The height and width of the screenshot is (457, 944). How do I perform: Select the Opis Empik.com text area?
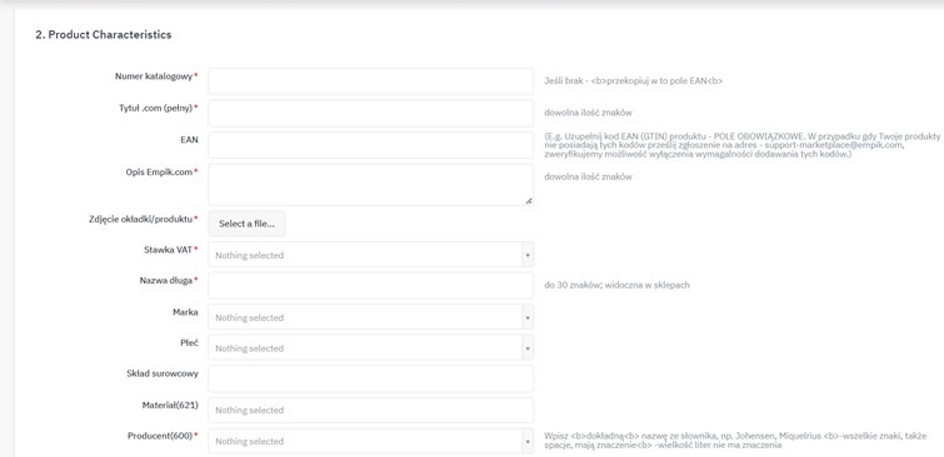click(370, 184)
